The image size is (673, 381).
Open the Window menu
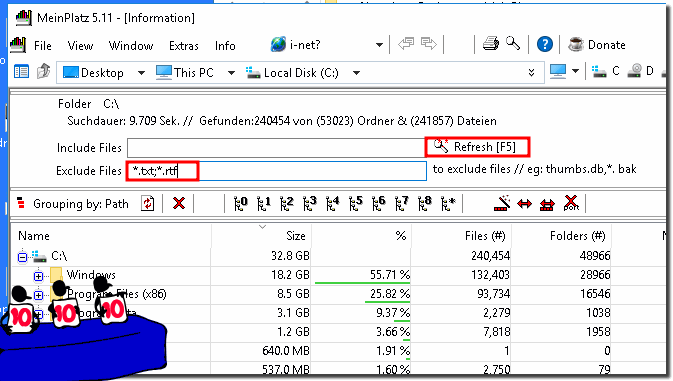pos(131,45)
